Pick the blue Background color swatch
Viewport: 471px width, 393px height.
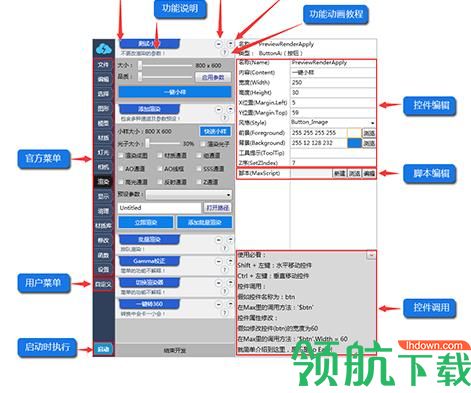[x=355, y=143]
